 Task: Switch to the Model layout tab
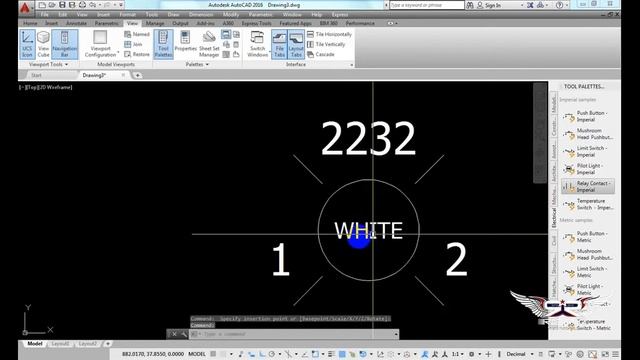(35, 344)
